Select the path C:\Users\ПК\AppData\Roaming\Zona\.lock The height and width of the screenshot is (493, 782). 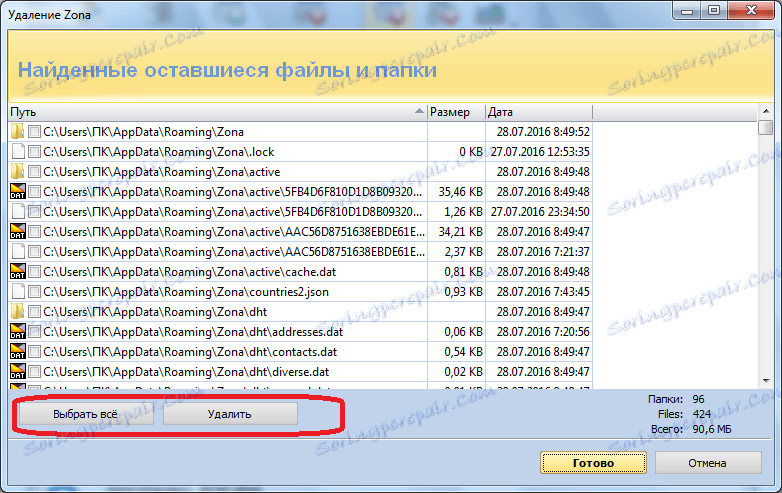click(159, 152)
